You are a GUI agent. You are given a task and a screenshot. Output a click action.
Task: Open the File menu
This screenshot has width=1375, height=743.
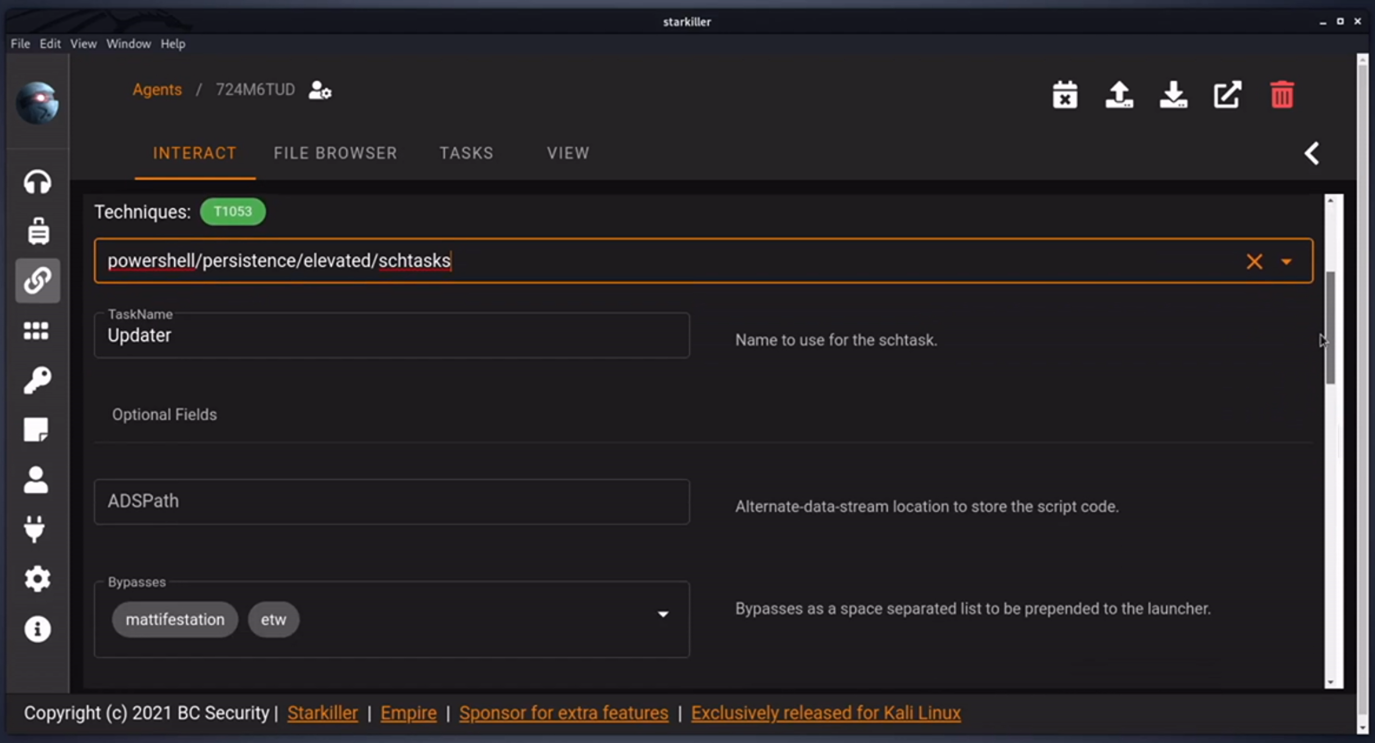[20, 44]
